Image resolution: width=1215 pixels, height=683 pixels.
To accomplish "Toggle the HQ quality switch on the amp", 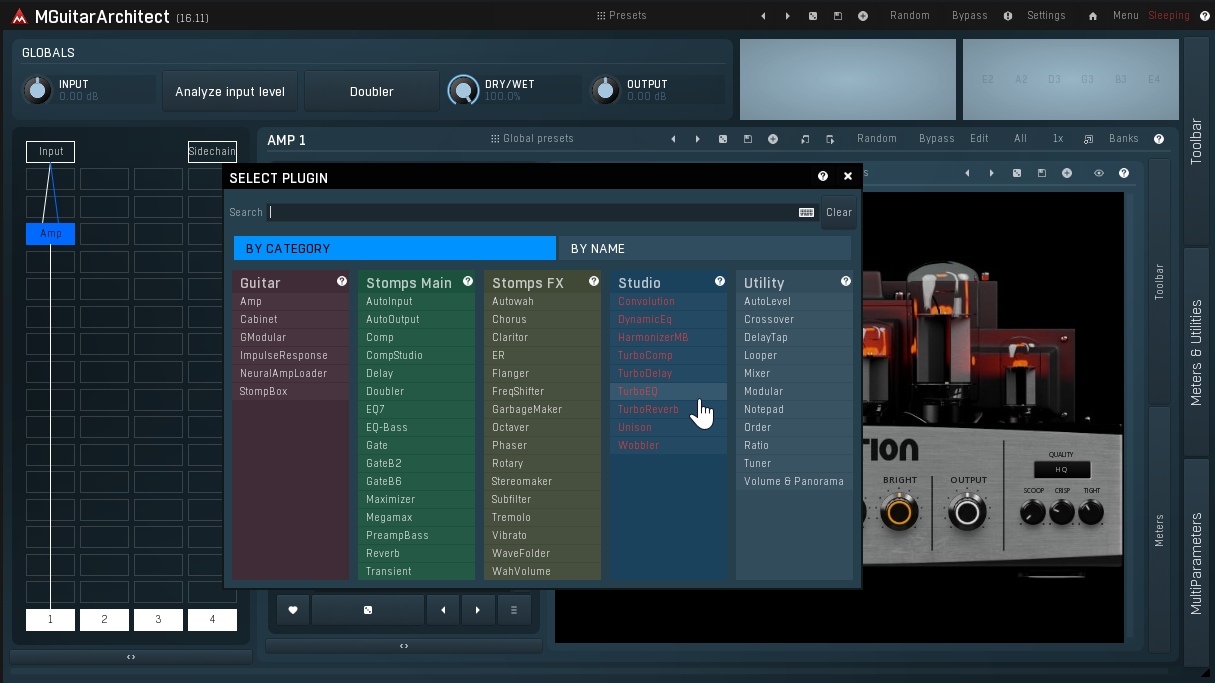I will click(1062, 469).
